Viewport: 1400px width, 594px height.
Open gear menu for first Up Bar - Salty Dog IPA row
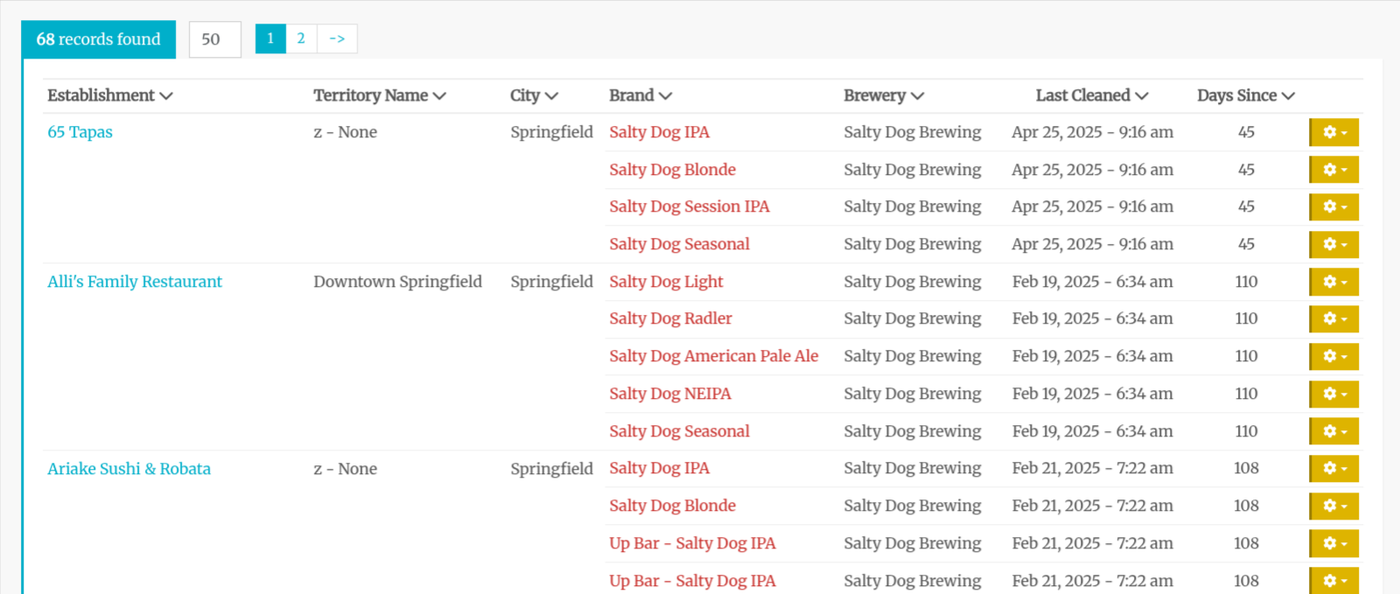[x=1334, y=544]
